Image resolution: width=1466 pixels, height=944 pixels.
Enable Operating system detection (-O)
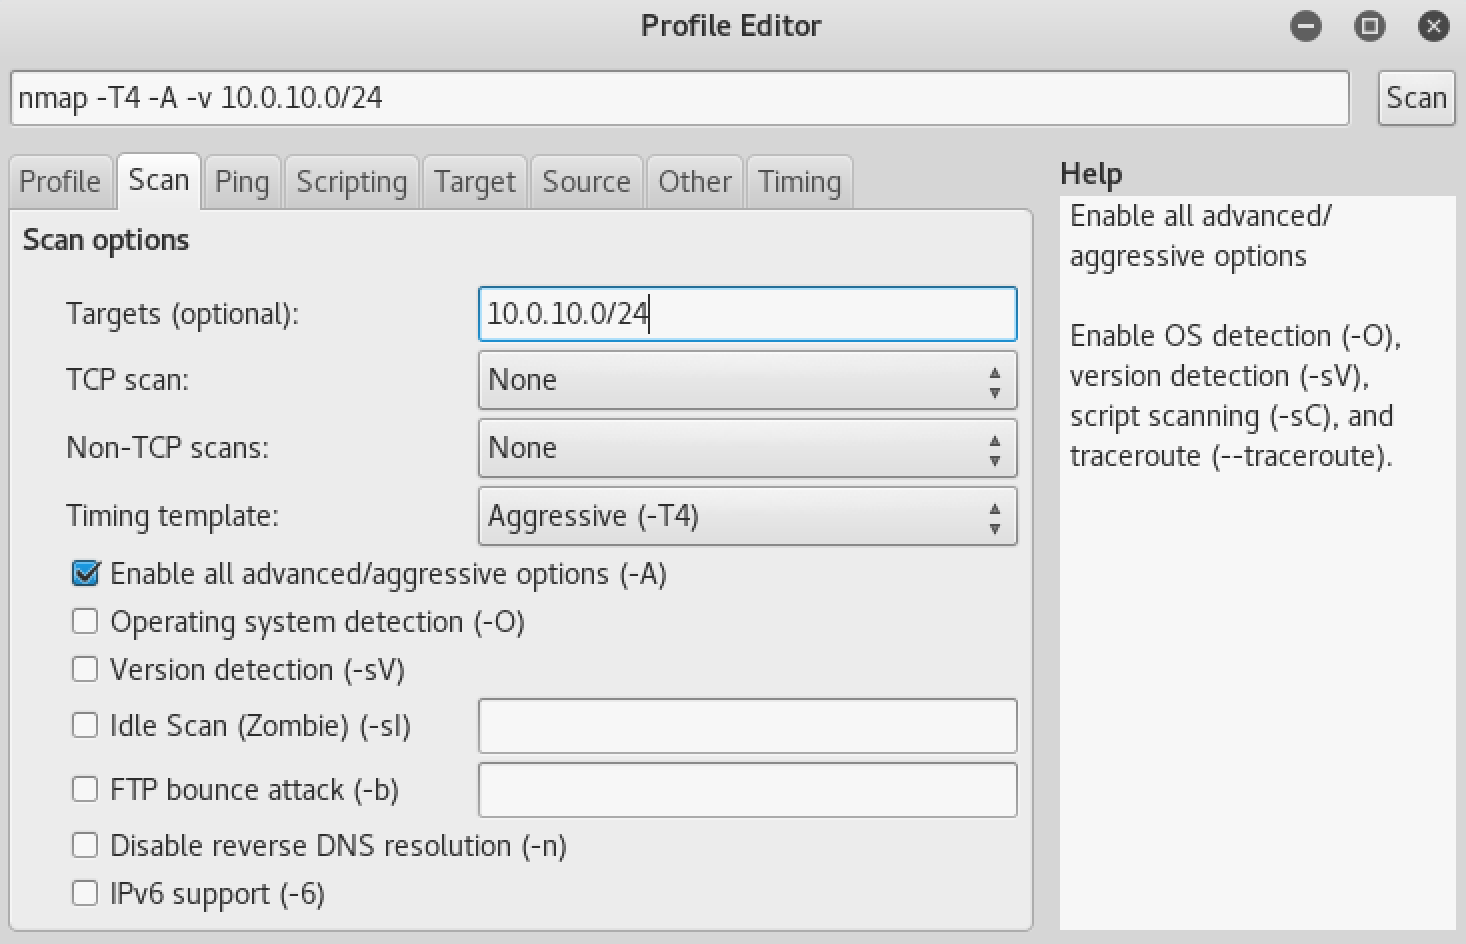(86, 622)
